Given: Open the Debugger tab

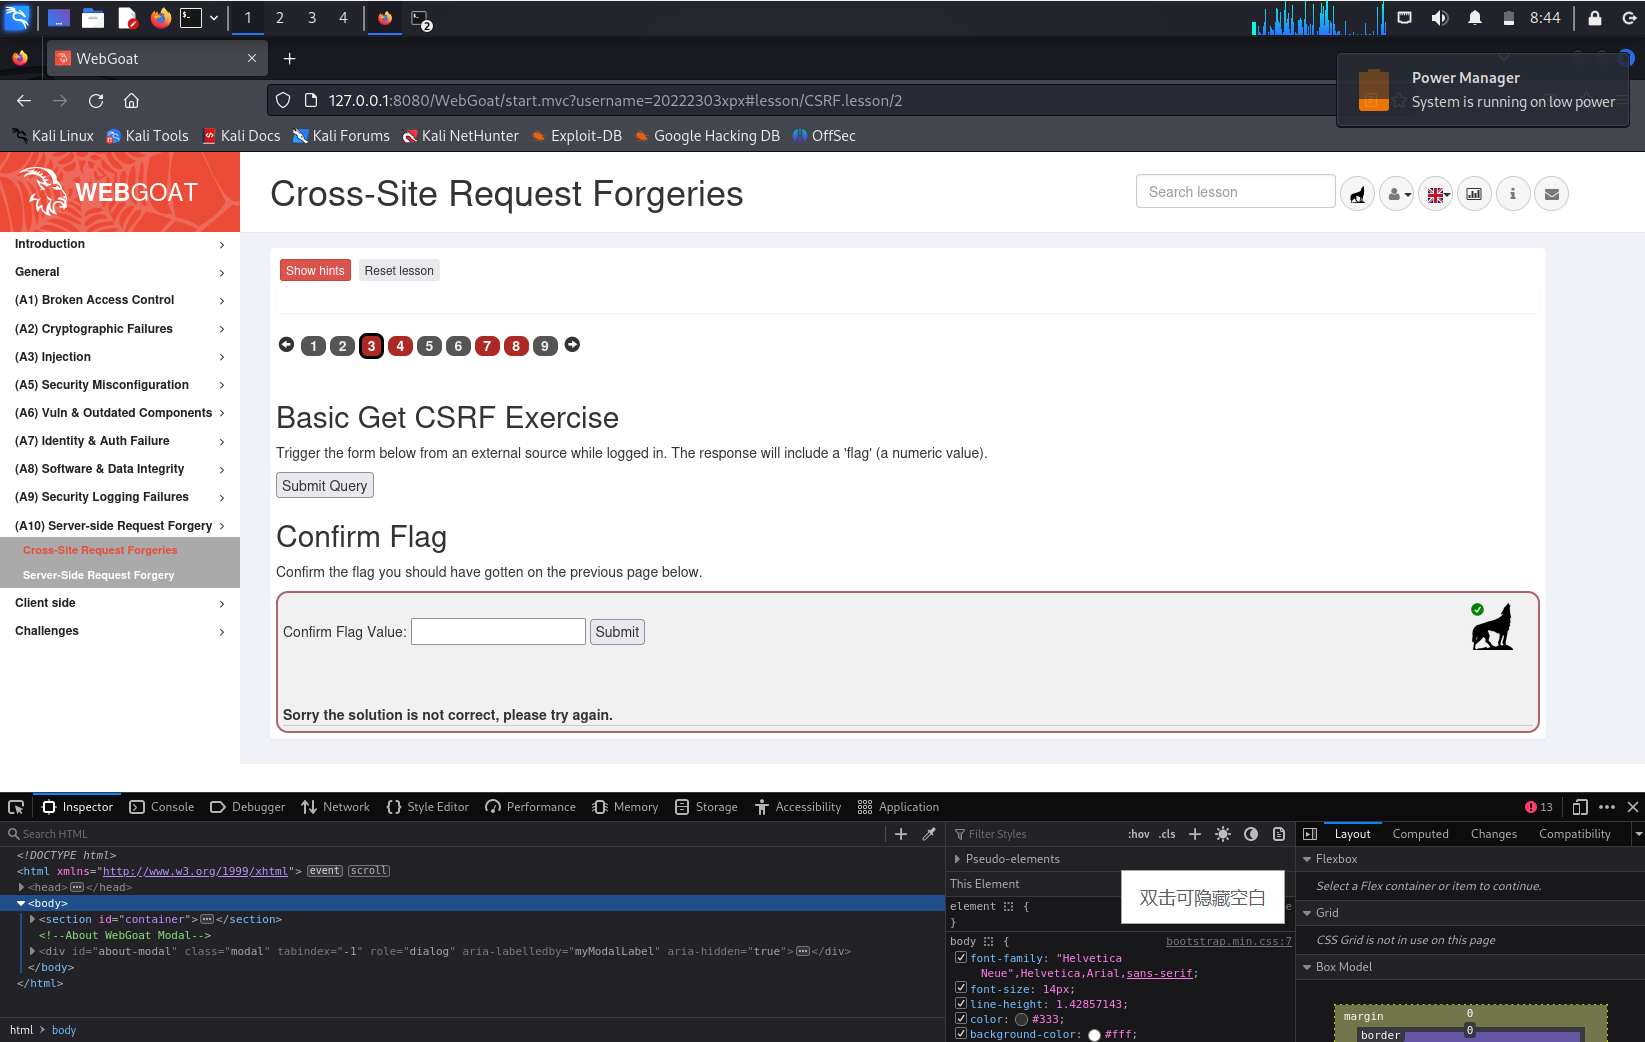Looking at the screenshot, I should (x=248, y=807).
